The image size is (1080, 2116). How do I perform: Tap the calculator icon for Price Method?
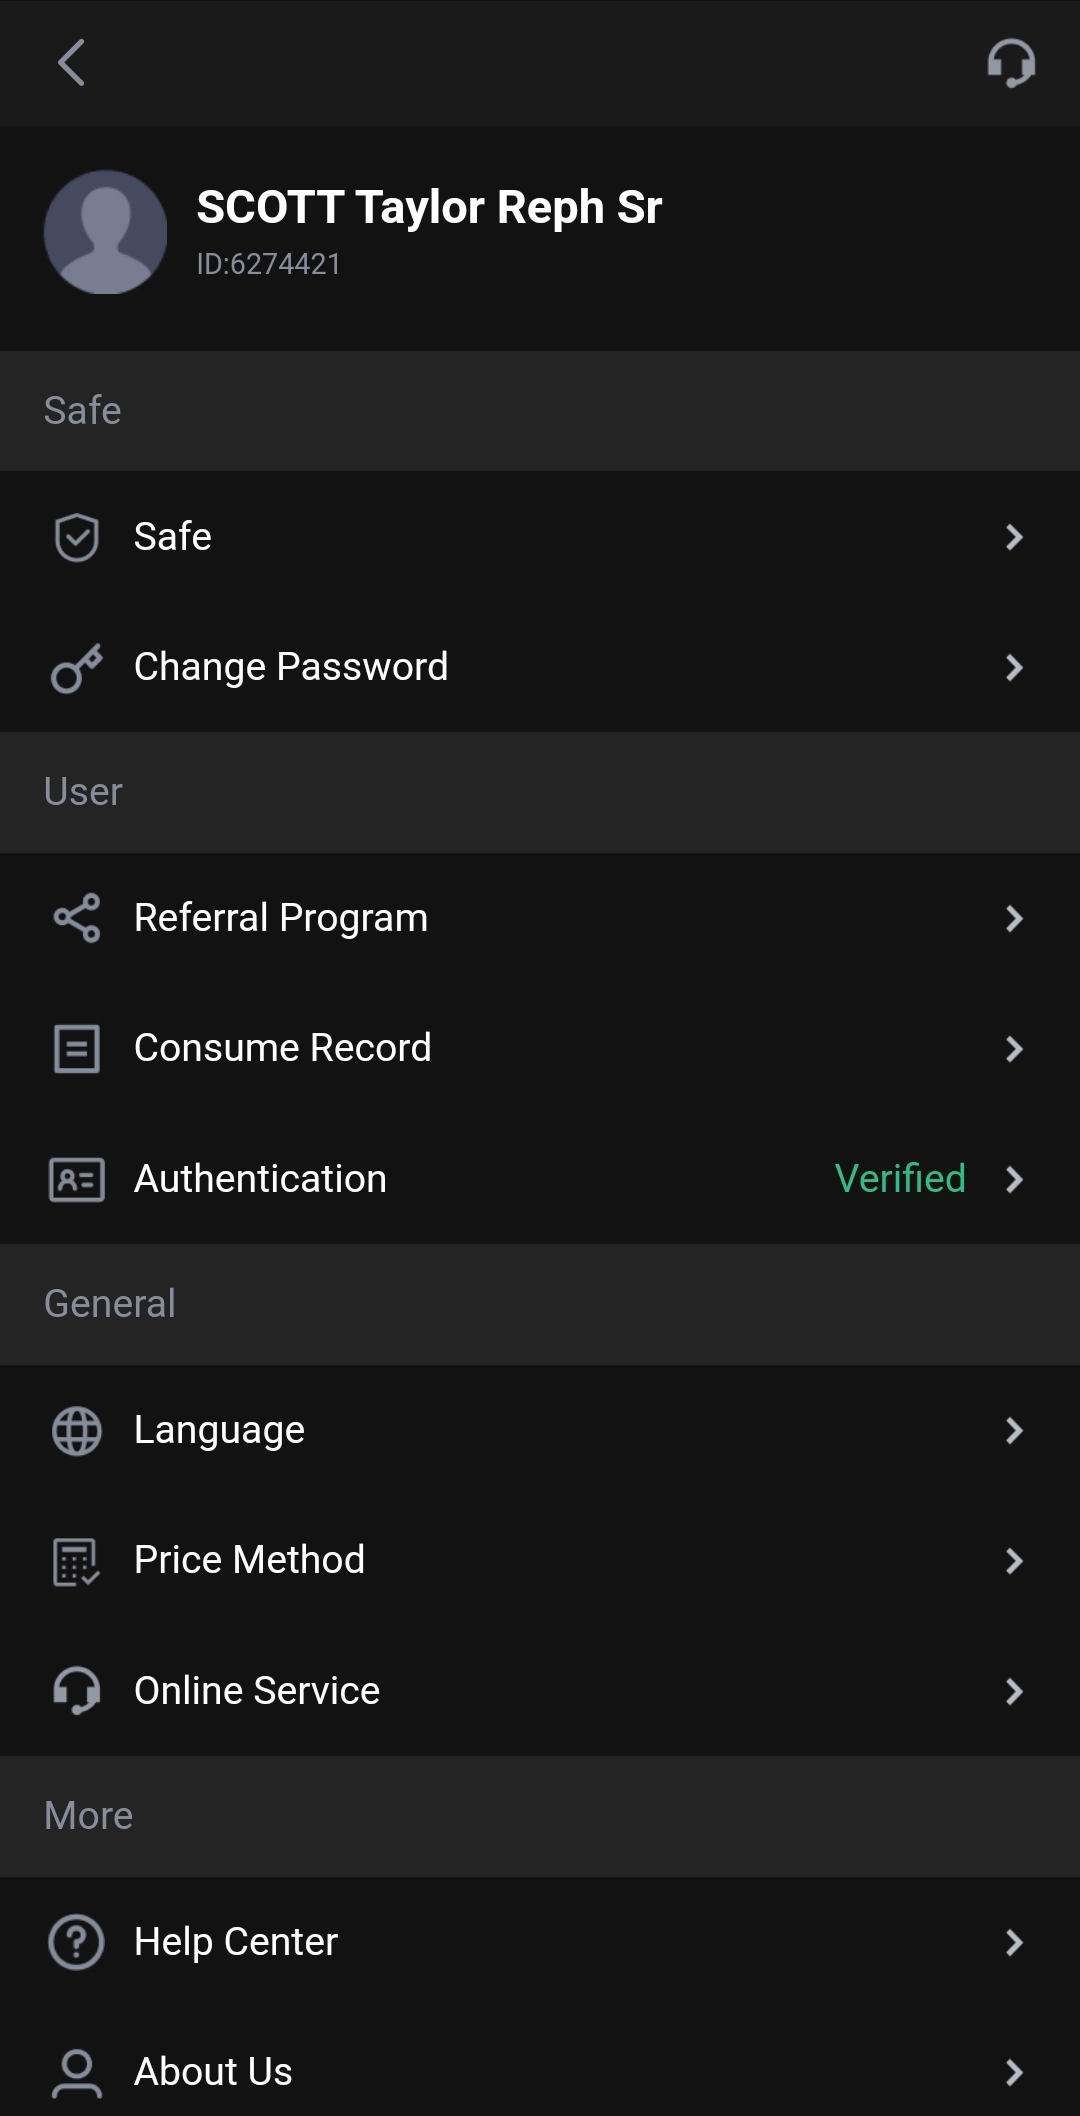pos(76,1561)
